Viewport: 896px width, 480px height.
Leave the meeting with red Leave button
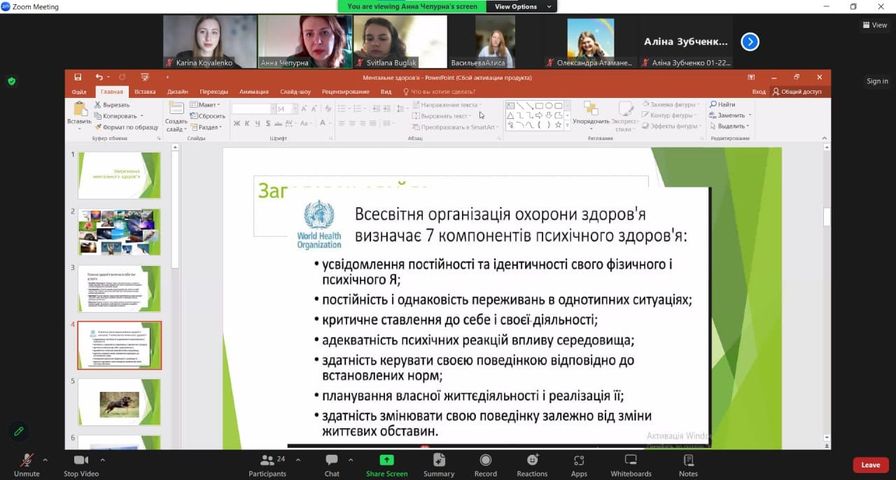click(x=870, y=465)
